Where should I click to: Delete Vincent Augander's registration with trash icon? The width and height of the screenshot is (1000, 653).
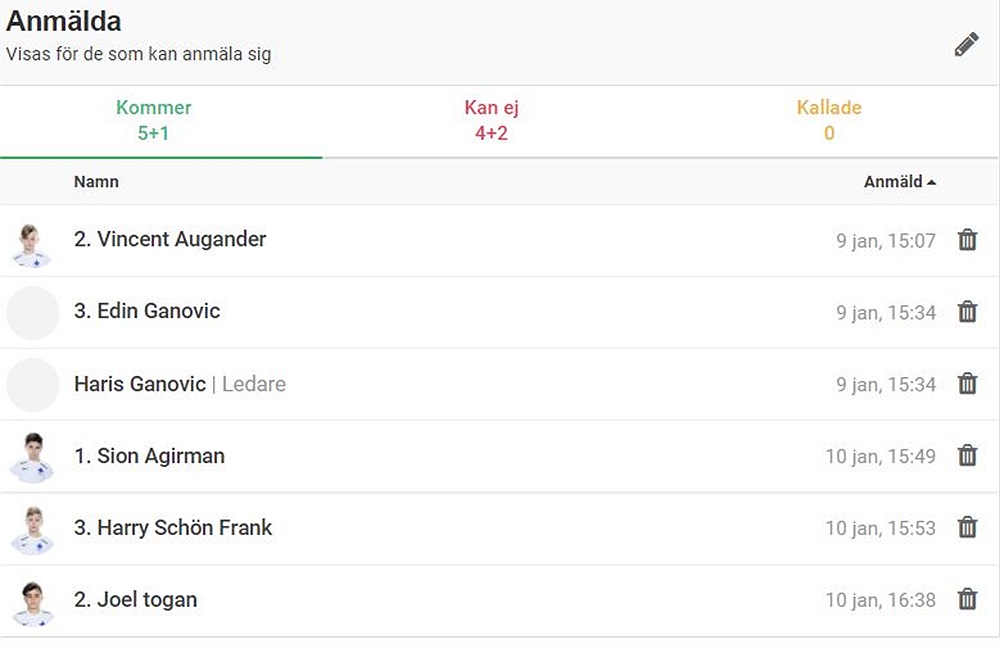(x=967, y=240)
